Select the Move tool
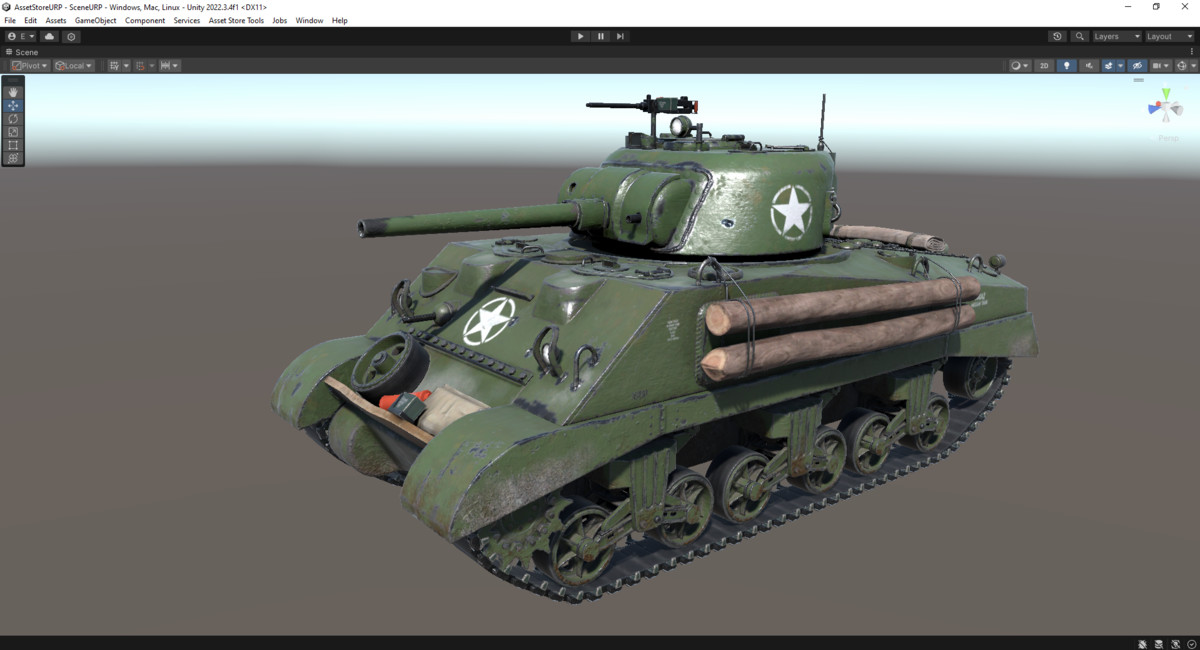1200x650 pixels. click(x=13, y=105)
